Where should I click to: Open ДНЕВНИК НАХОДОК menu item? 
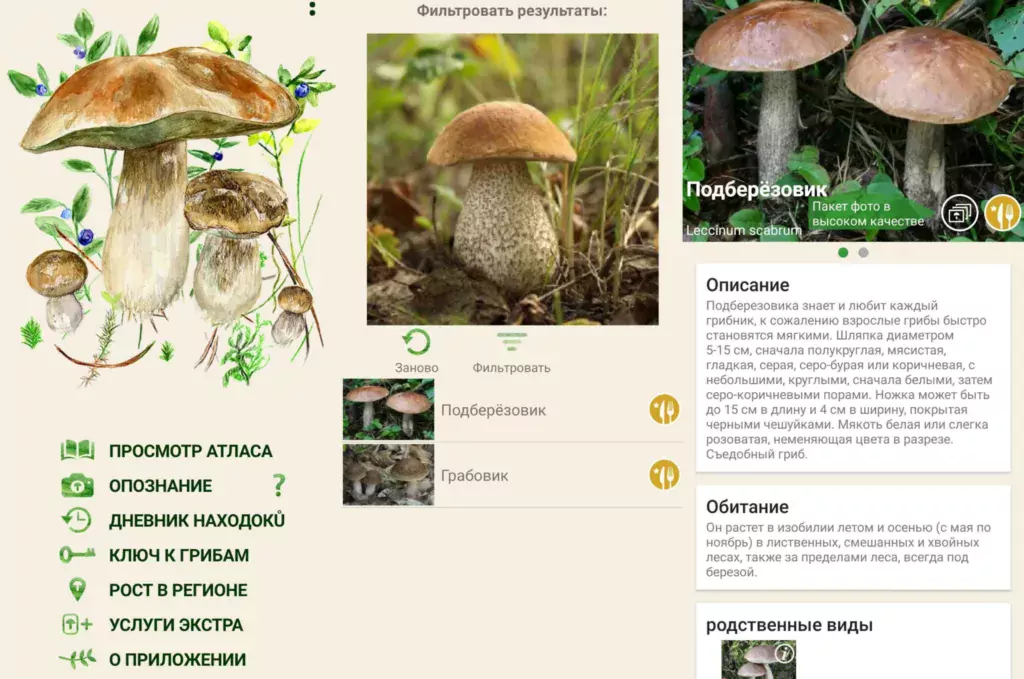(x=197, y=520)
